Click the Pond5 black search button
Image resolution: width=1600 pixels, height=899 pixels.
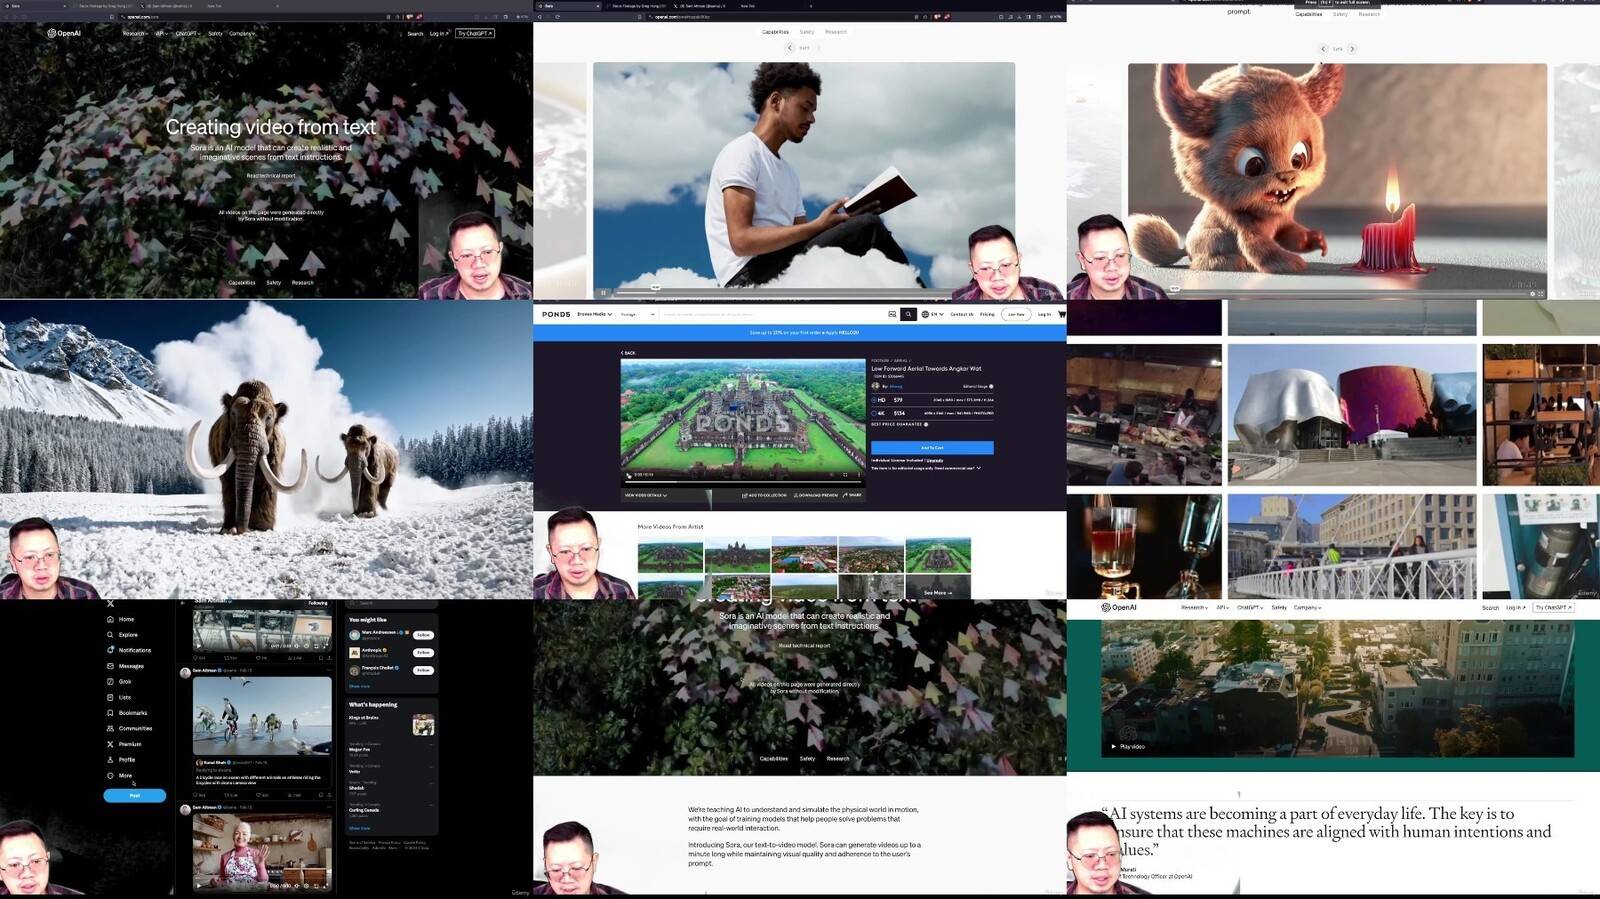[908, 314]
